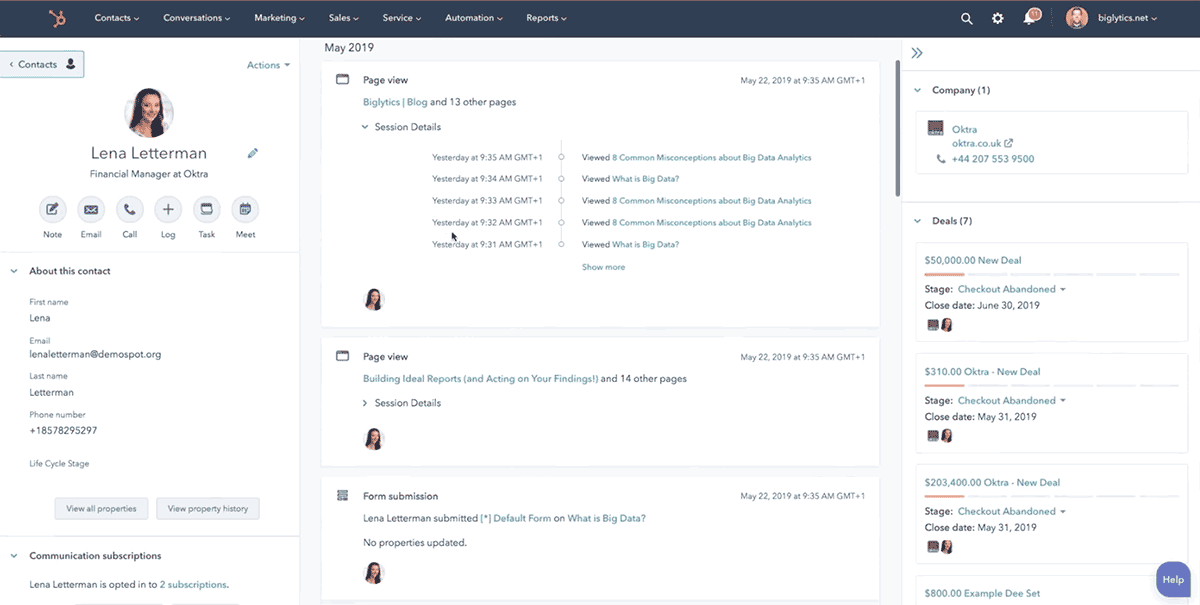Open the Contacts menu
Image resolution: width=1200 pixels, height=605 pixels.
[117, 18]
